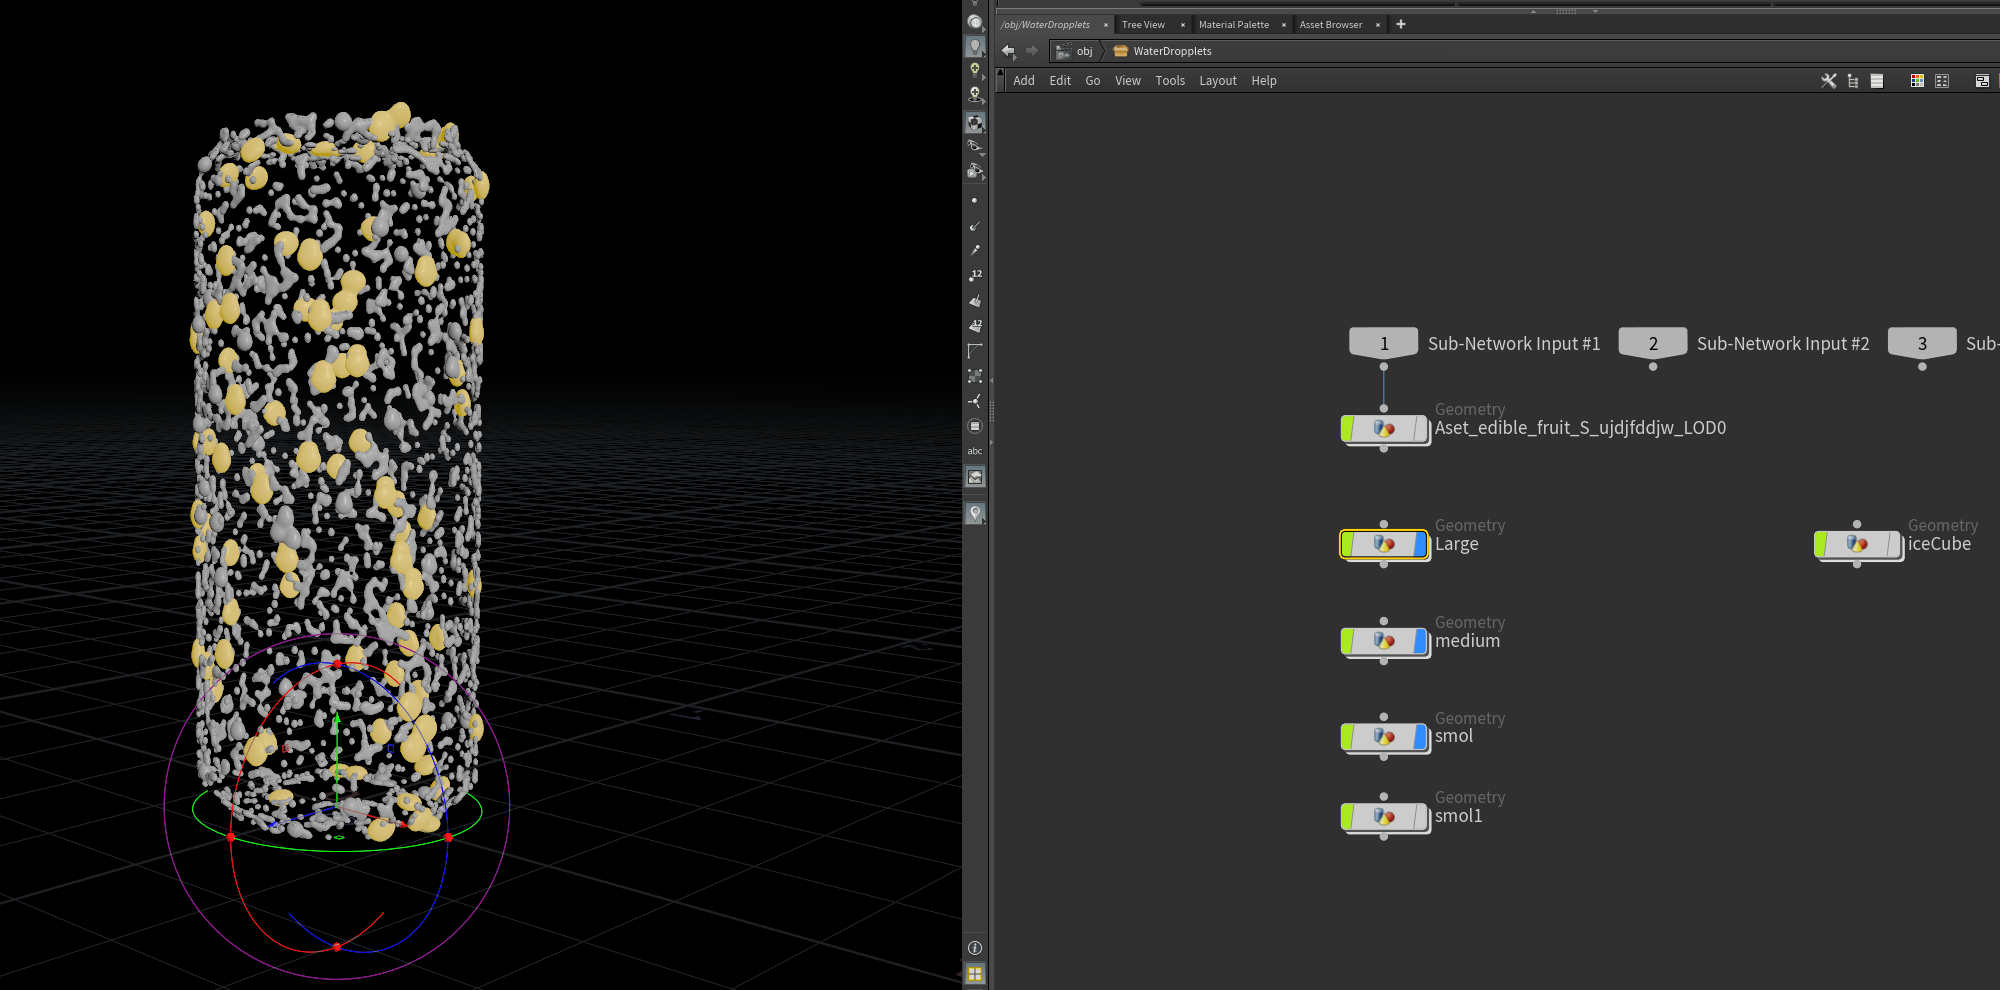Select the smol1 geometry node
The height and width of the screenshot is (990, 2000).
(1385, 816)
